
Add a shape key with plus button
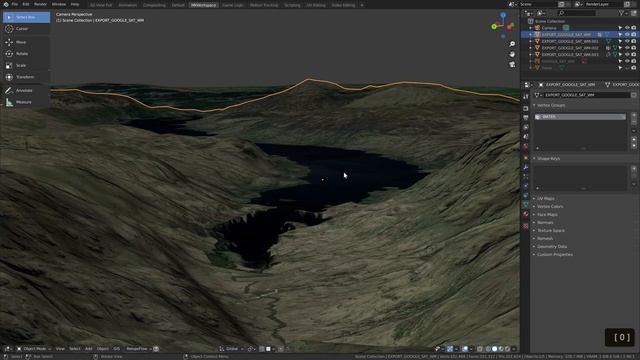point(634,169)
